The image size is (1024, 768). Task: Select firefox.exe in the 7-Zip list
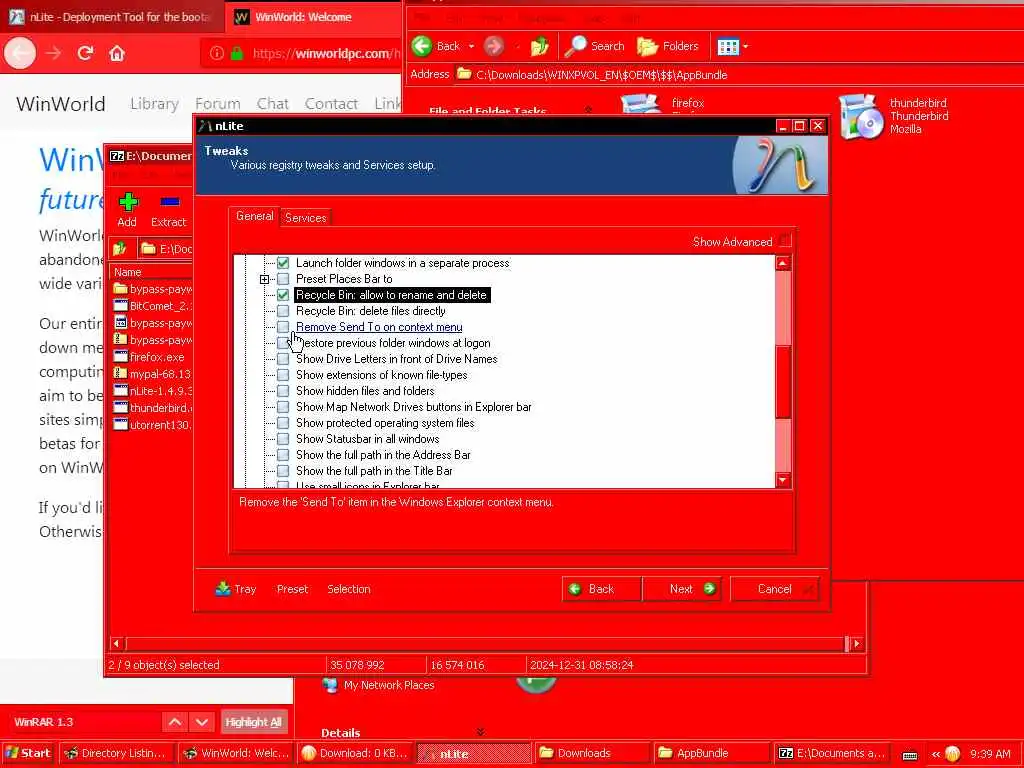pos(150,357)
